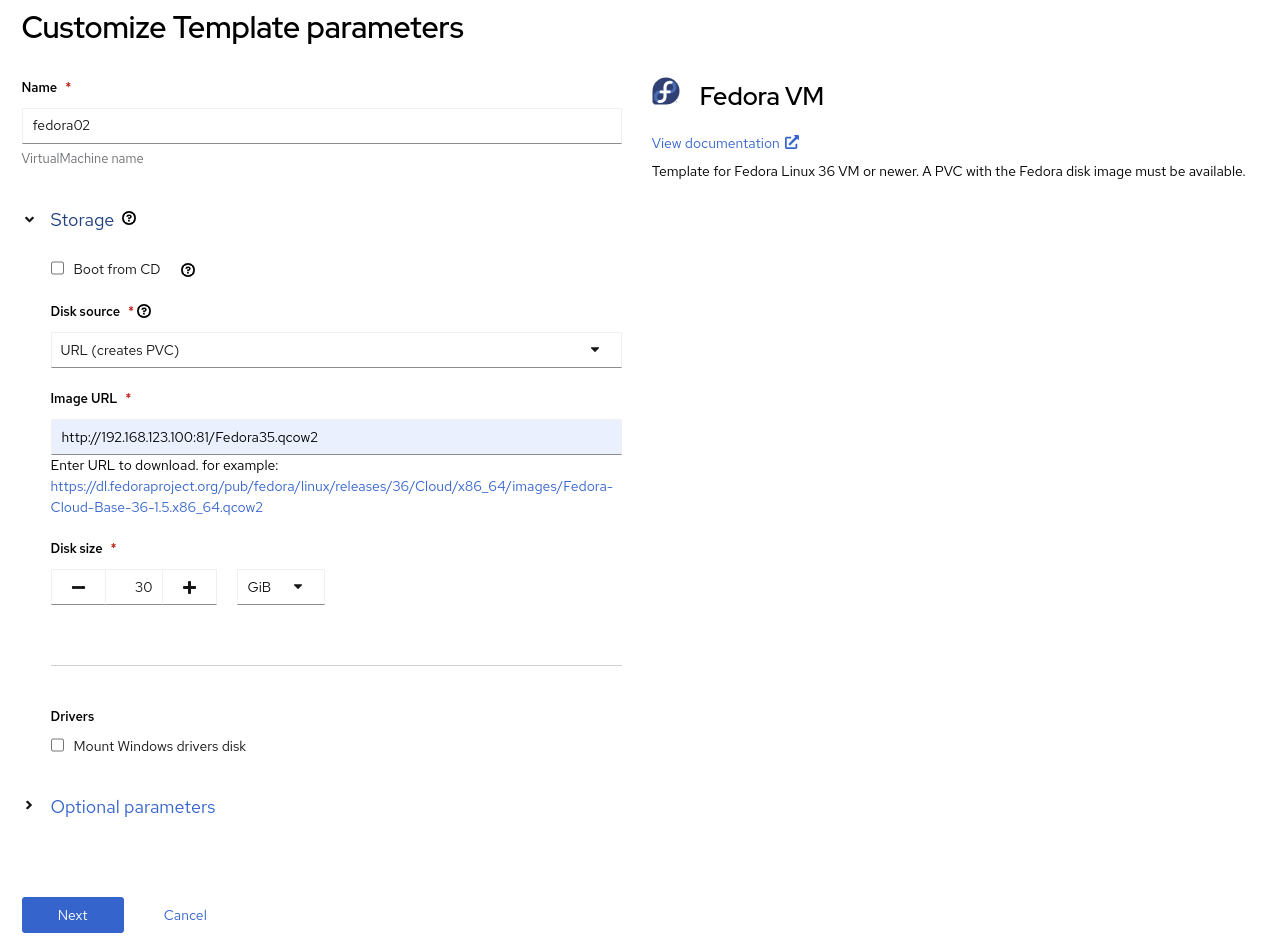Open the GiB unit dropdown
This screenshot has width=1269, height=938.
280,587
